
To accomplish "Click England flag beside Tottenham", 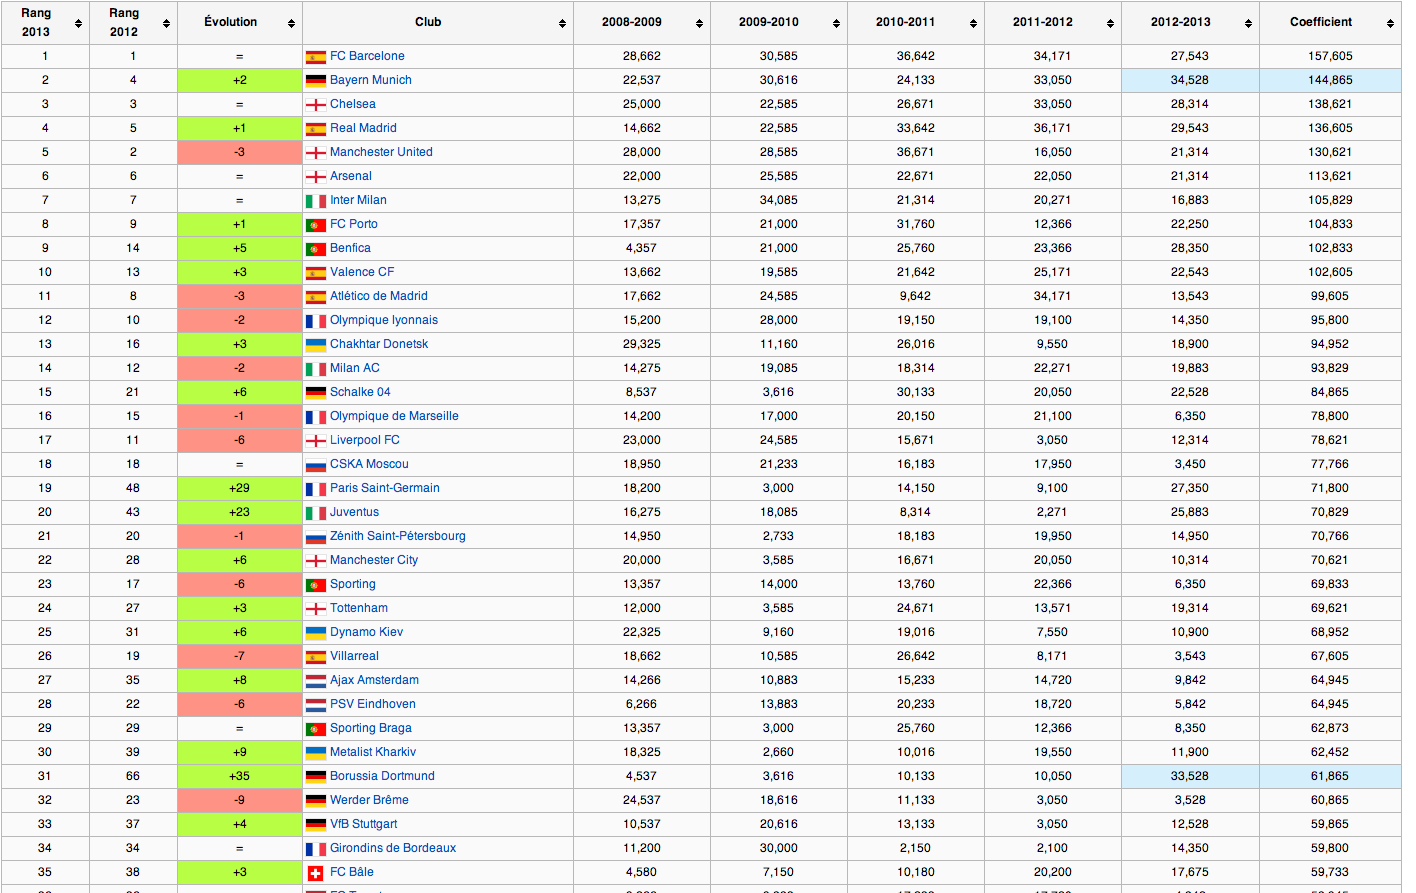I will (316, 609).
